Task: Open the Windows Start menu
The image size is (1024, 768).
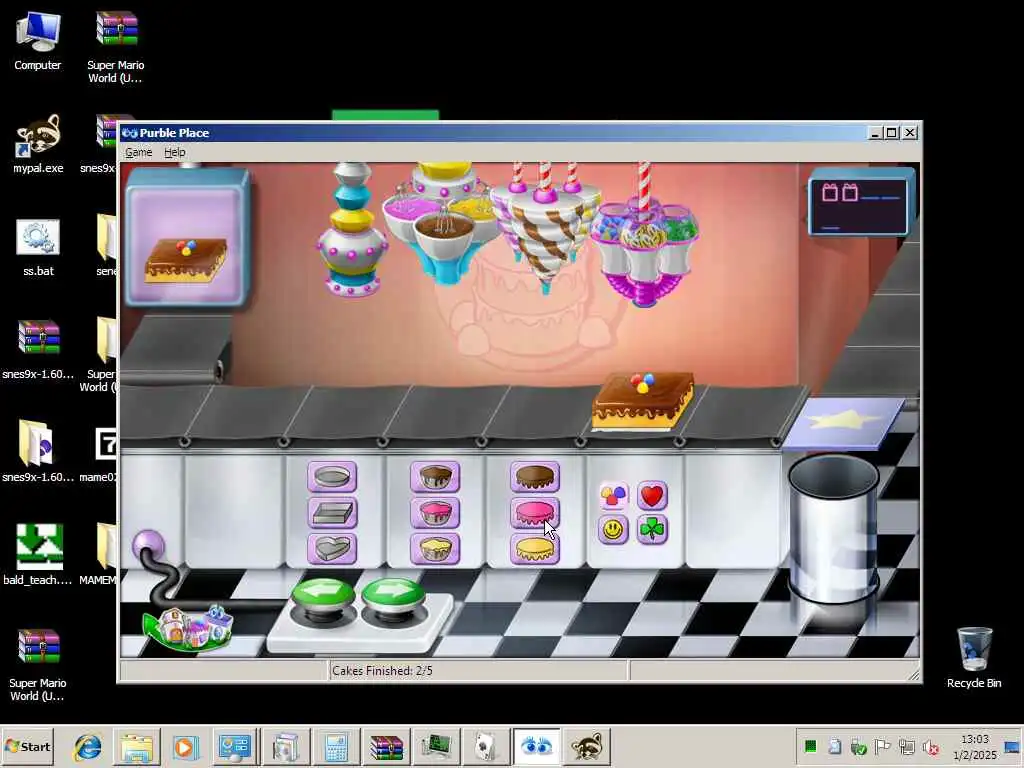Action: tap(27, 746)
